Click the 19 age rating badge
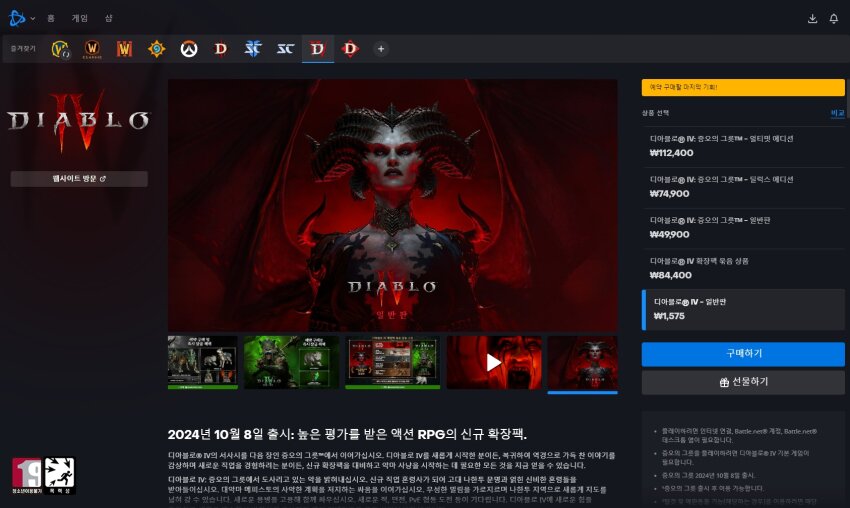 pyautogui.click(x=27, y=475)
